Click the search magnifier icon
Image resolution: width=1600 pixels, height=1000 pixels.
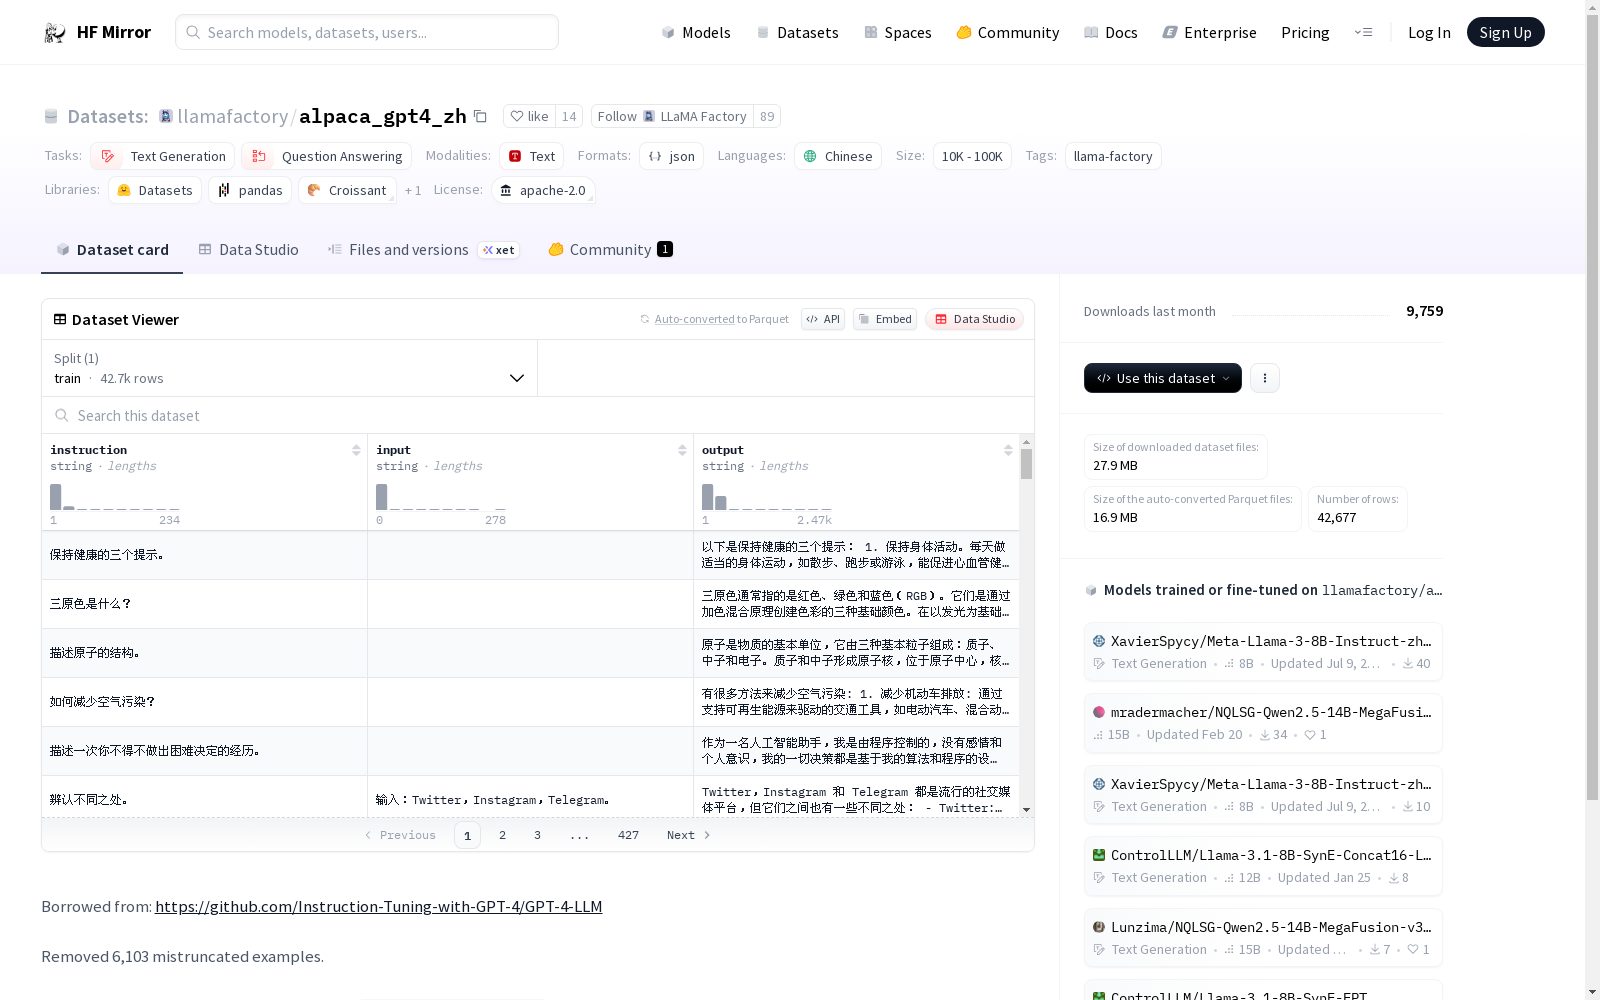pyautogui.click(x=193, y=32)
